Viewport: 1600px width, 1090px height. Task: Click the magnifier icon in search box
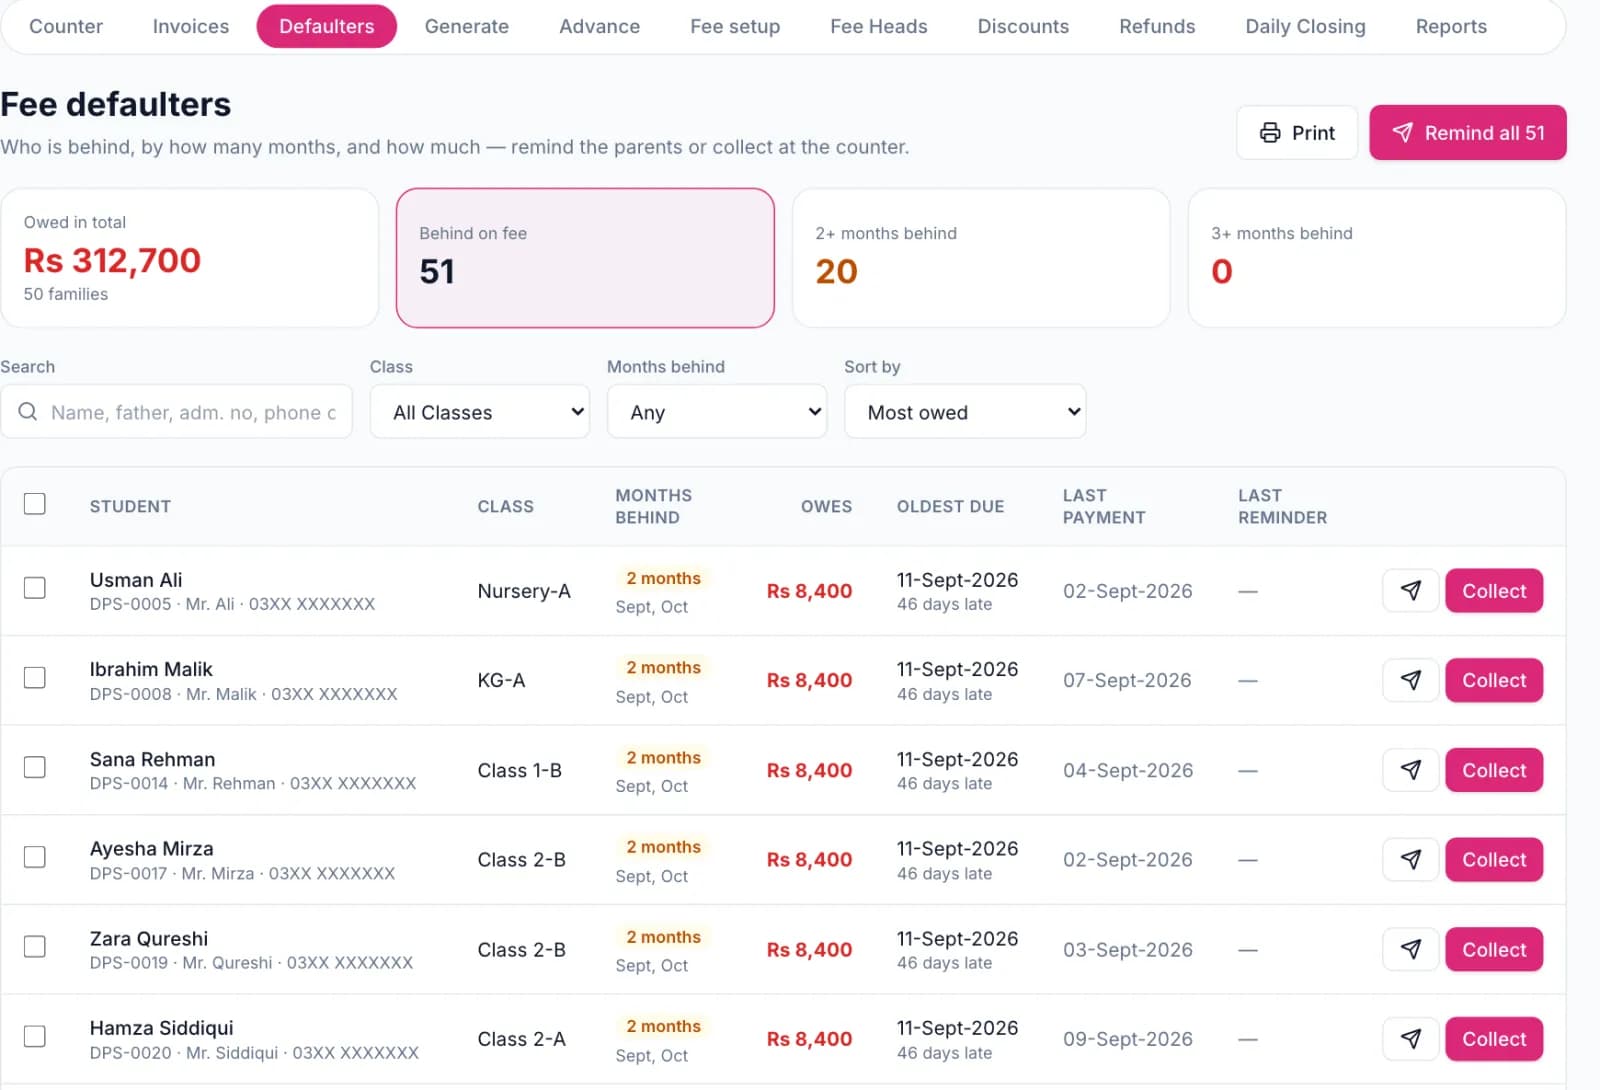[28, 412]
